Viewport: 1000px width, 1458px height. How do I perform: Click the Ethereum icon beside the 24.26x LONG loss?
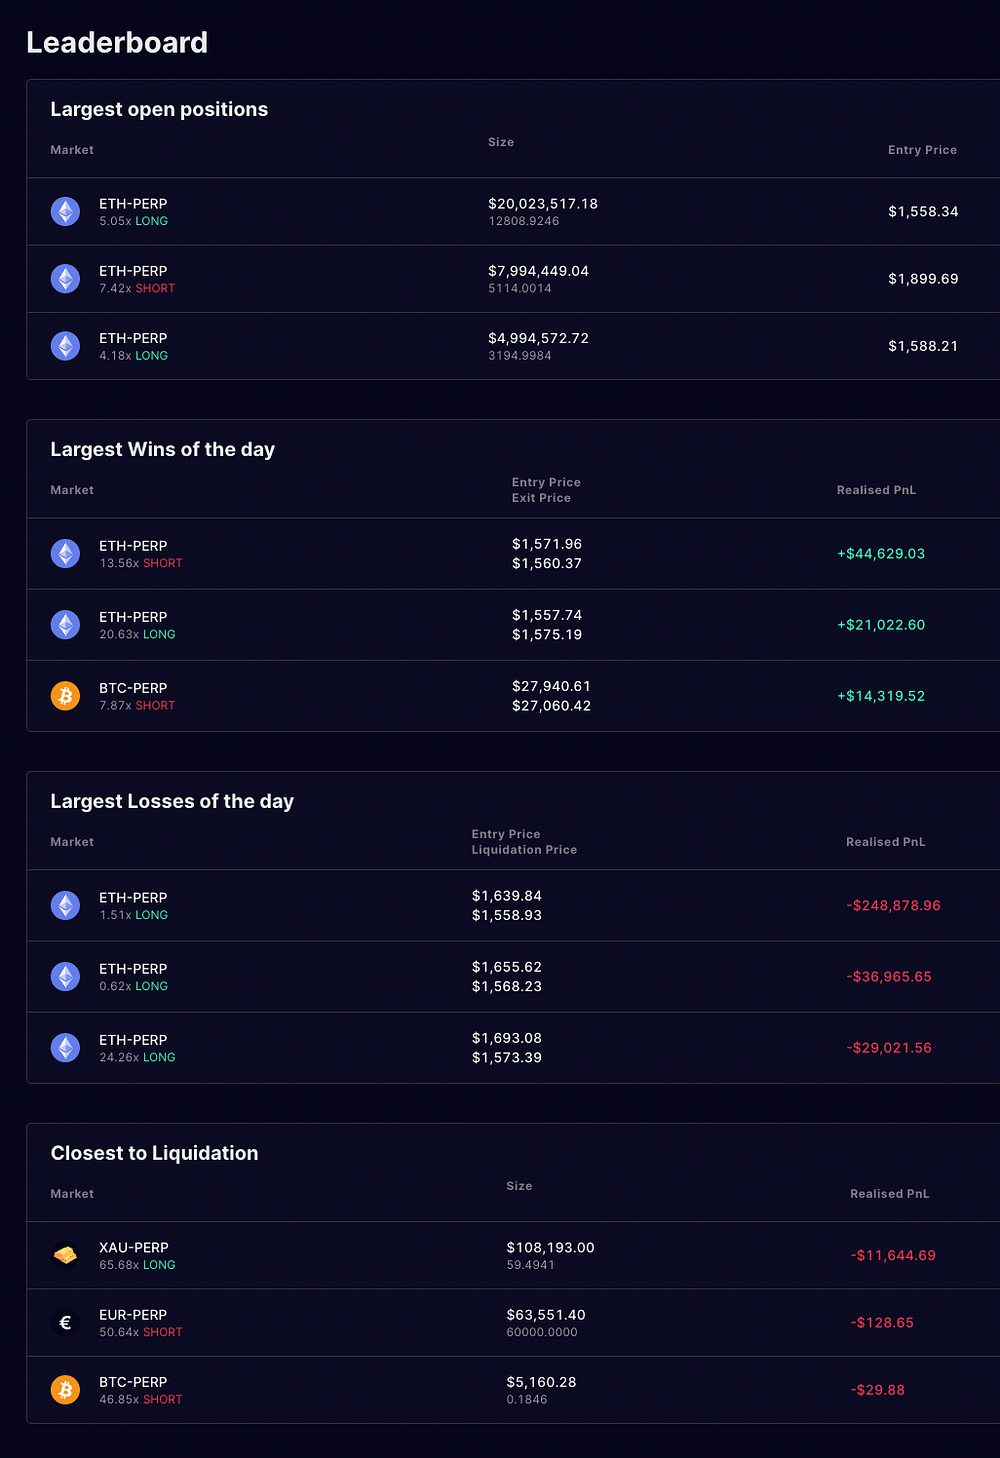65,1048
